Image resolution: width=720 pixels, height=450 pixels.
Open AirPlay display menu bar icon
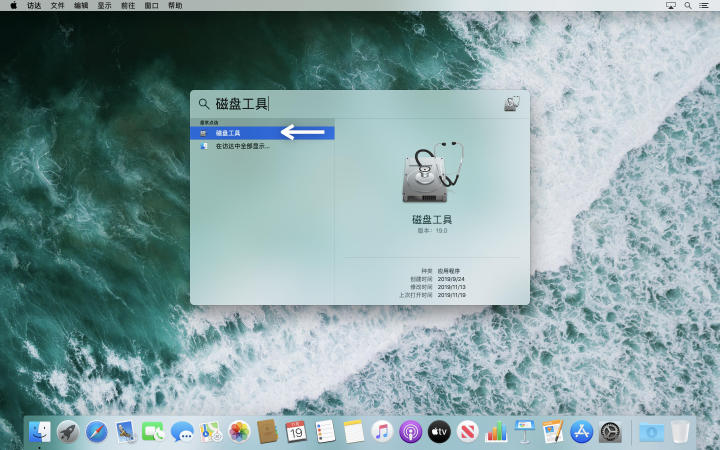tap(671, 6)
